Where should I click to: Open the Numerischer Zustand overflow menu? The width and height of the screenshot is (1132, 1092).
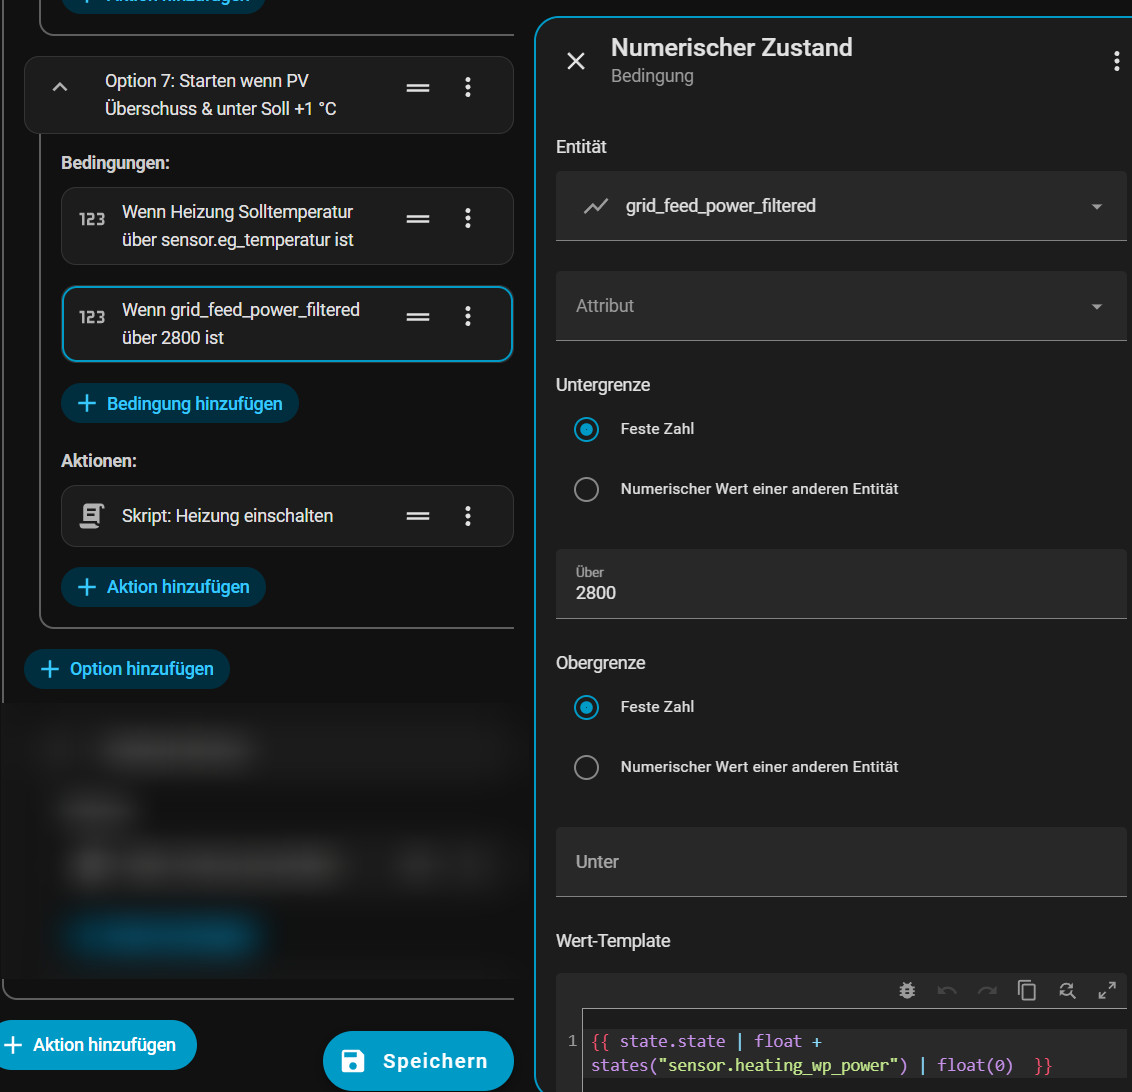tap(1116, 61)
